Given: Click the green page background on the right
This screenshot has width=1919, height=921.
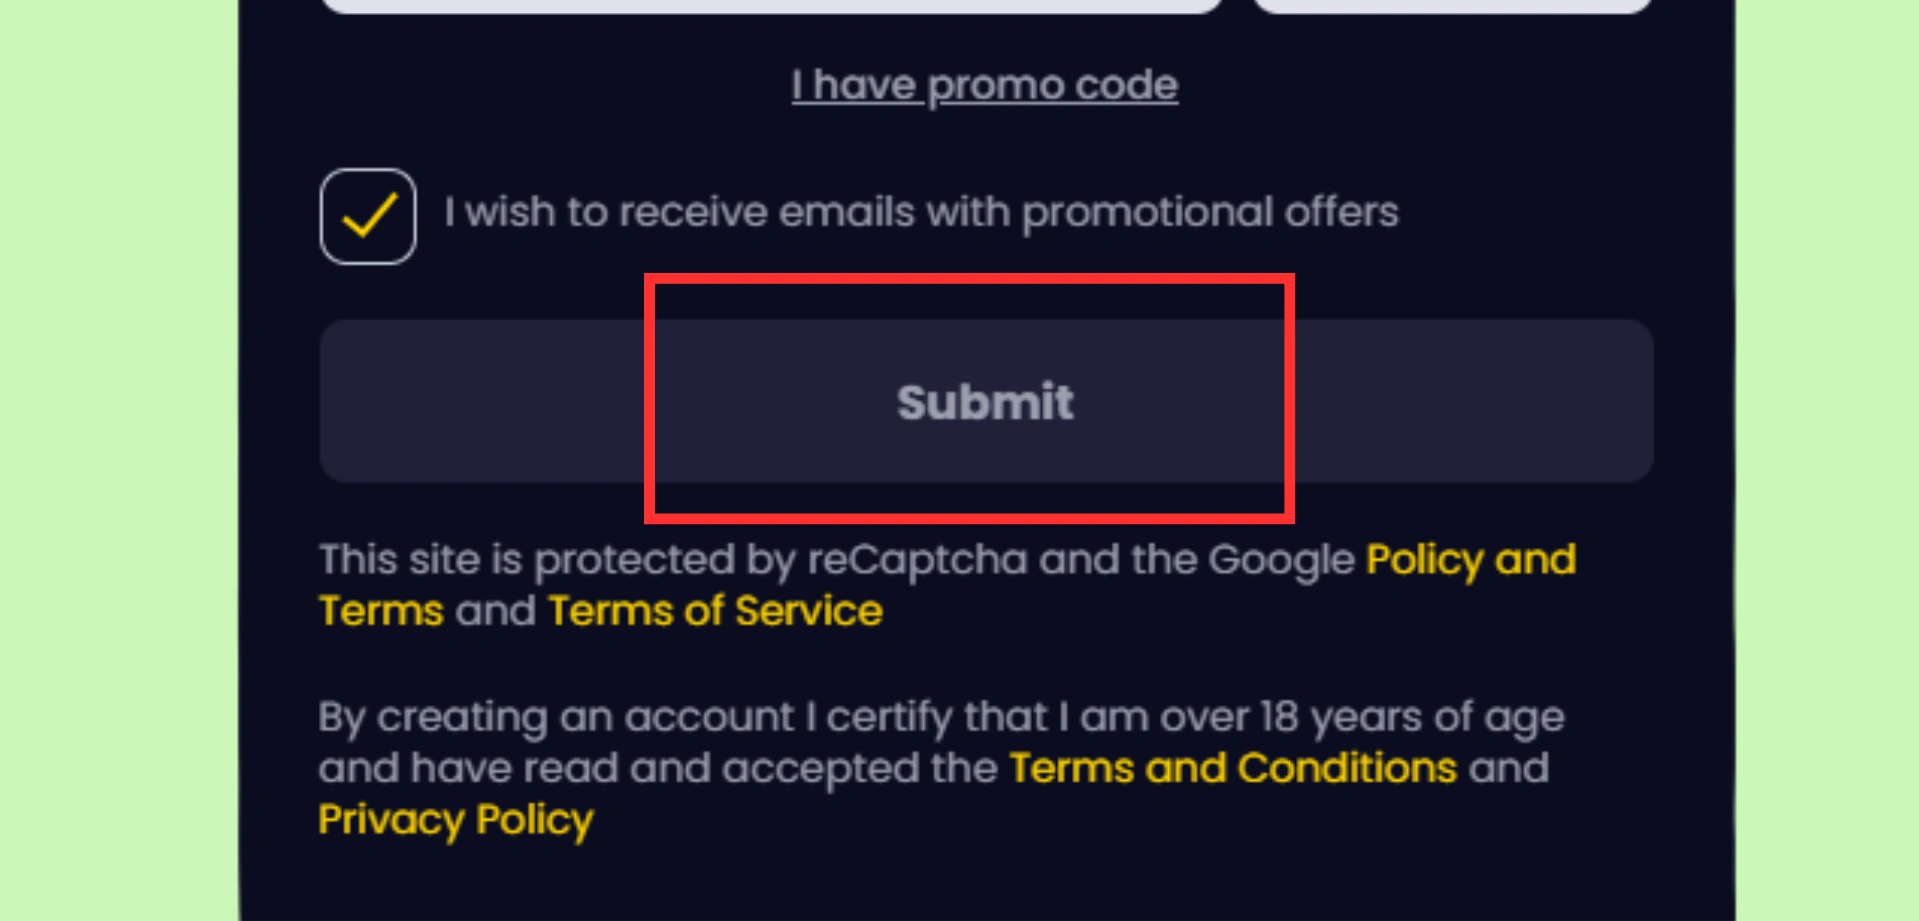Looking at the screenshot, I should coord(1826,460).
